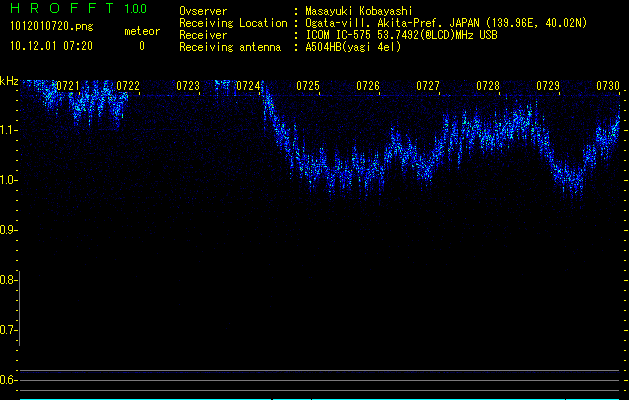Click the 0723 time marker
Screen dimensions: 629x400
(x=188, y=86)
